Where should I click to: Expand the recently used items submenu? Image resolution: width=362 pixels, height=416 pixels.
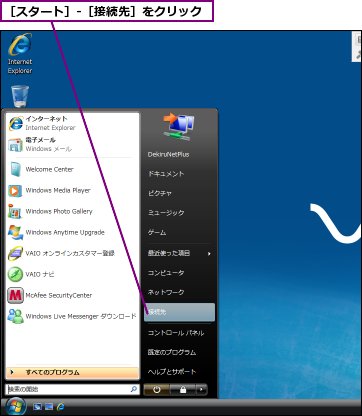point(179,253)
